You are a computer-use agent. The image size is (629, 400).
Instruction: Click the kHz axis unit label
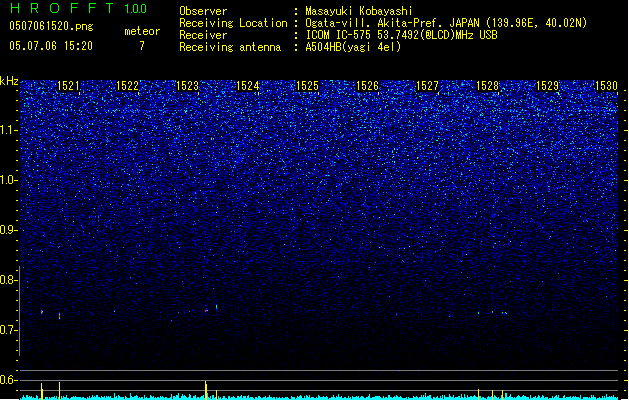[9, 81]
